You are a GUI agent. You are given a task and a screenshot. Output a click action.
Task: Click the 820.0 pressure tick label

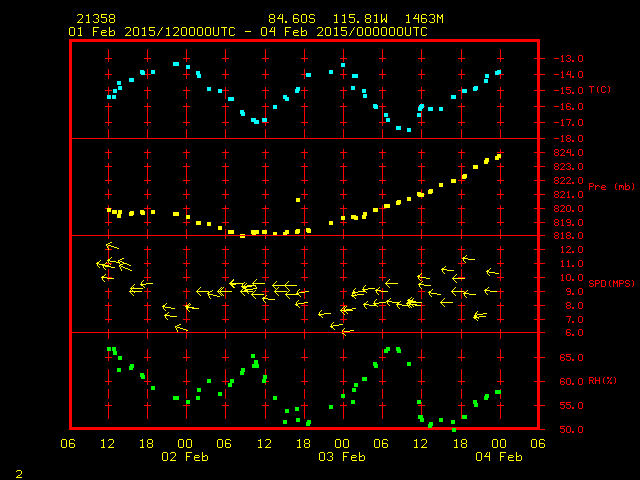pyautogui.click(x=569, y=209)
